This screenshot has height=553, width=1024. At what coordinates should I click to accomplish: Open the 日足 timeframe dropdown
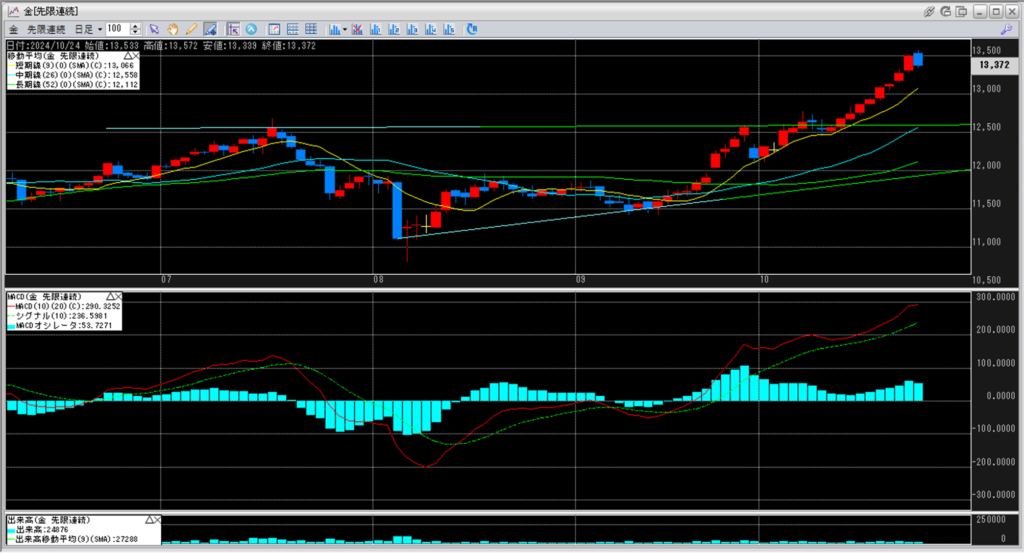(84, 29)
